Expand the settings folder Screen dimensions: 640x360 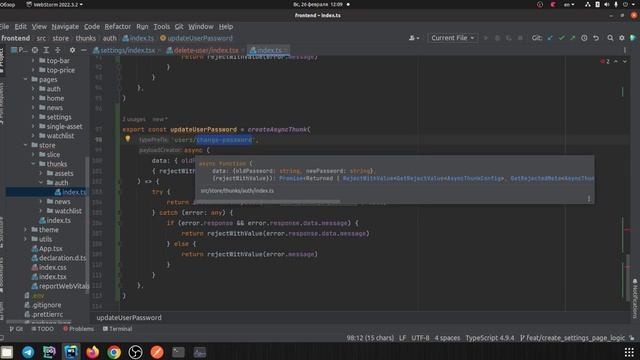coord(33,117)
